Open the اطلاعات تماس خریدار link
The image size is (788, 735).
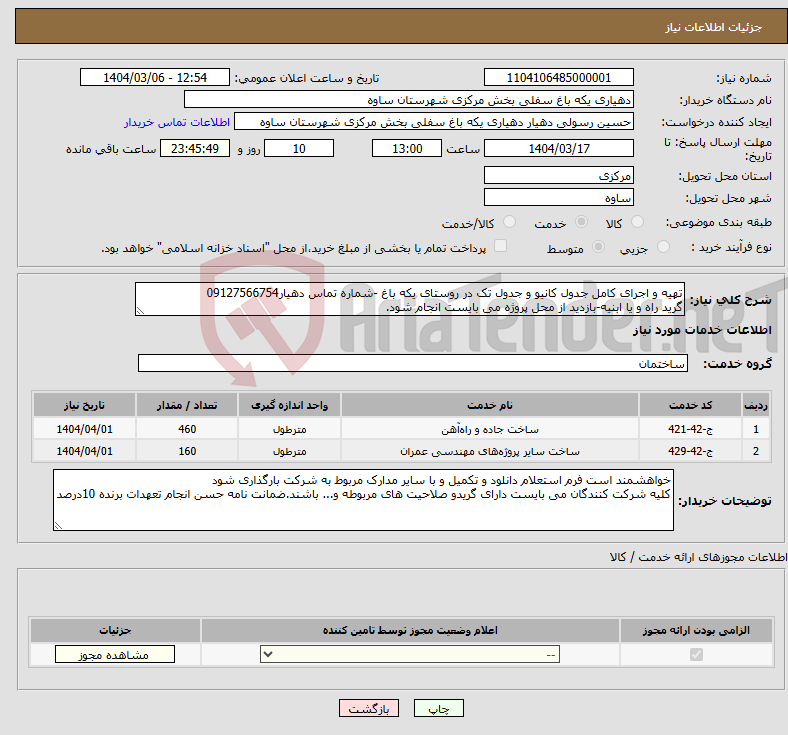177,122
